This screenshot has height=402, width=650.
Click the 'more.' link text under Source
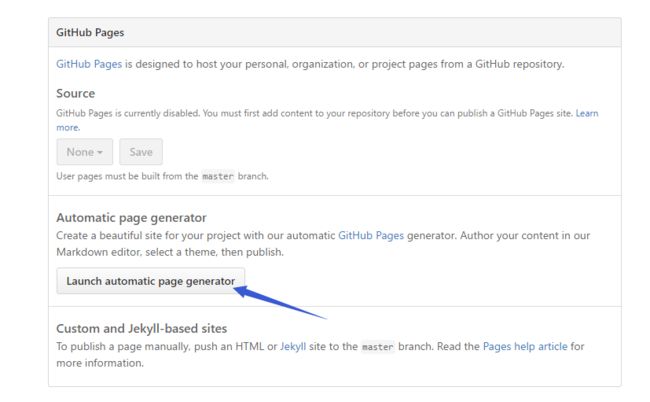point(68,127)
